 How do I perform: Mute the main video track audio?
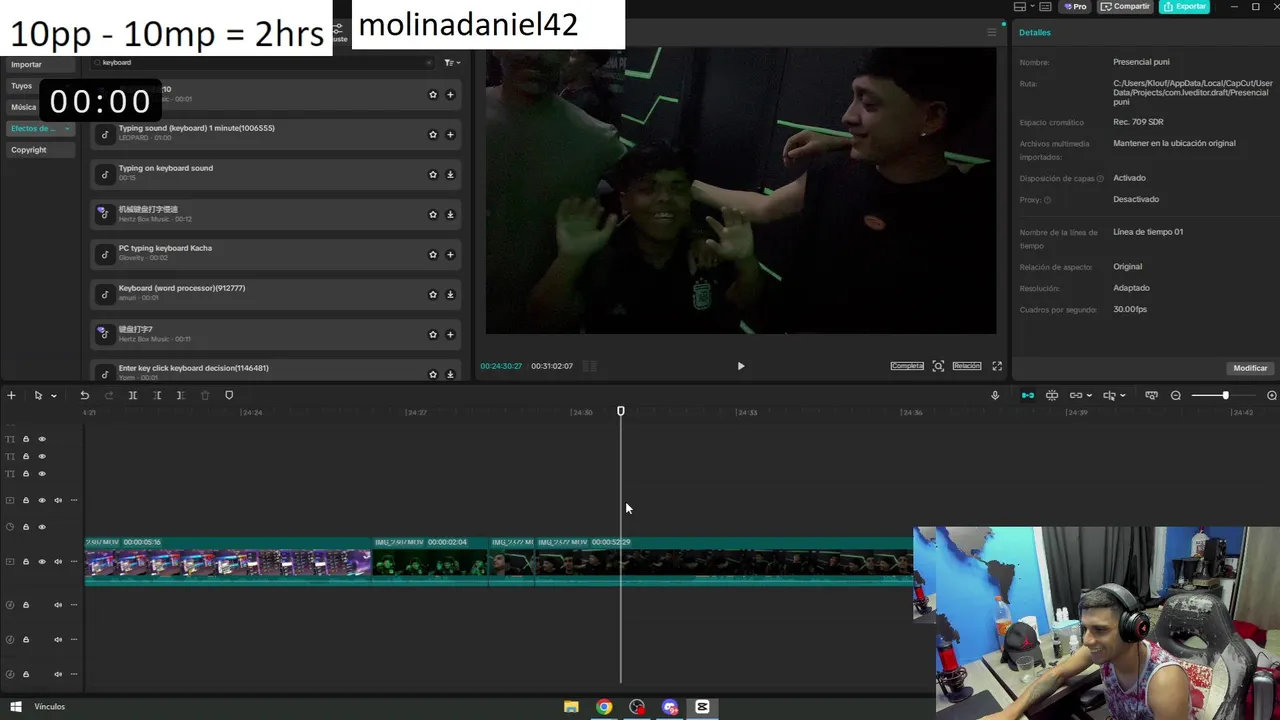(x=58, y=561)
